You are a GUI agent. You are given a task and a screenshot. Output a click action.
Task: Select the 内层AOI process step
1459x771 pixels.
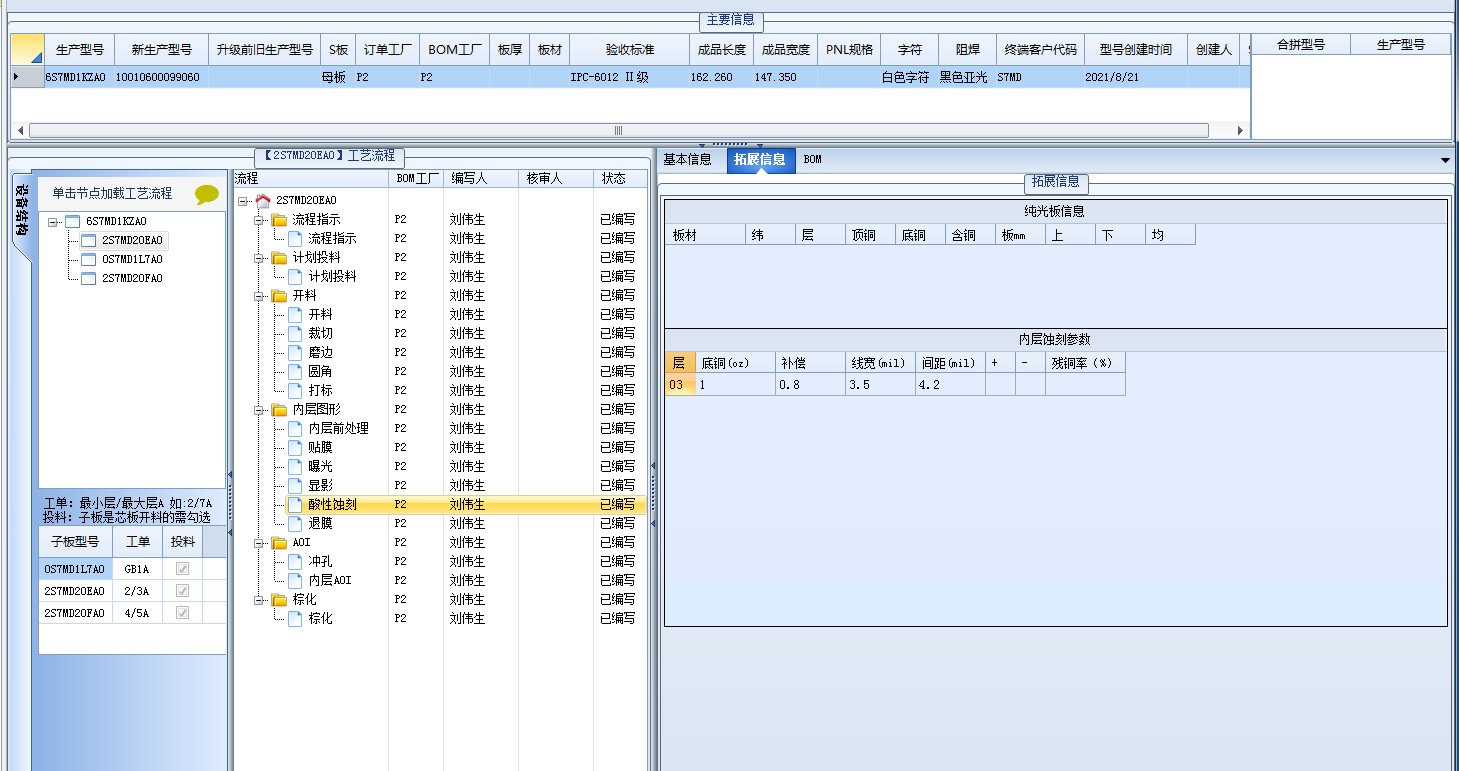tap(330, 581)
